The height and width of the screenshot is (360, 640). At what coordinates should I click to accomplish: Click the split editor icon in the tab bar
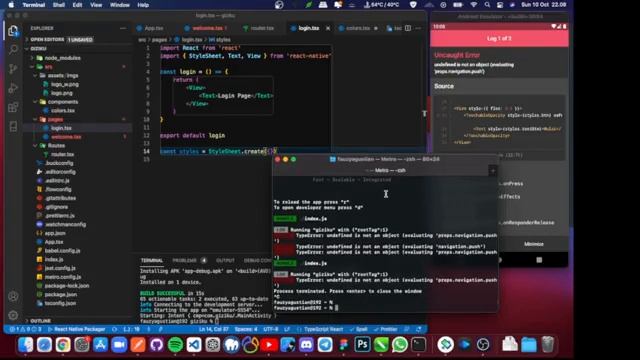(408, 28)
